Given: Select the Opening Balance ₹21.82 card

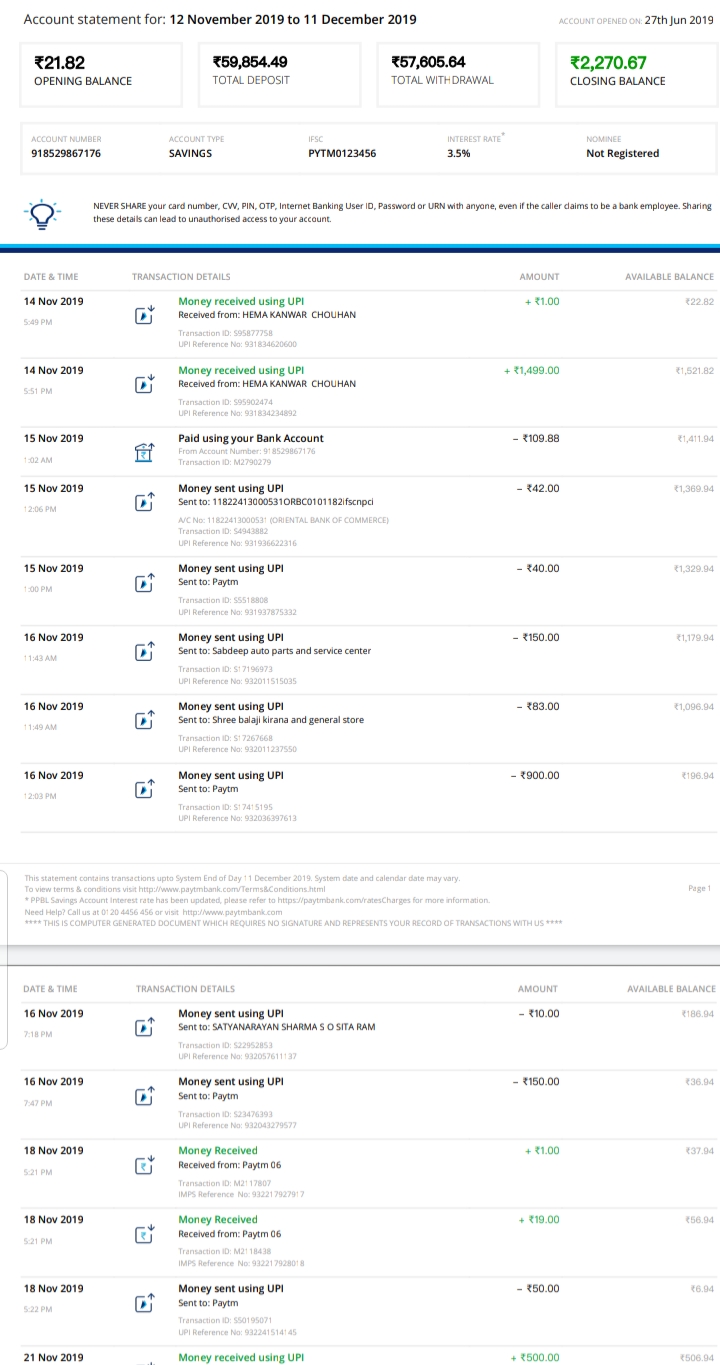Looking at the screenshot, I should (x=102, y=74).
